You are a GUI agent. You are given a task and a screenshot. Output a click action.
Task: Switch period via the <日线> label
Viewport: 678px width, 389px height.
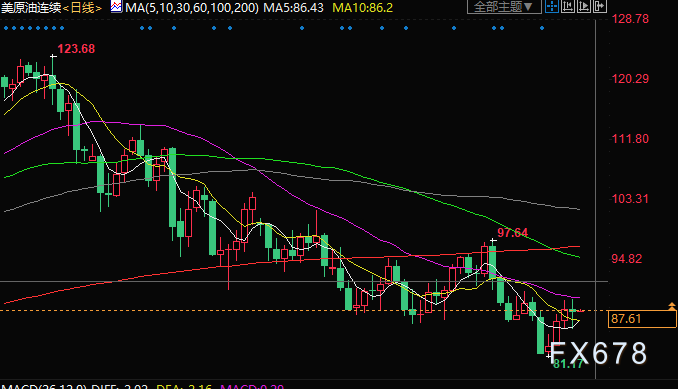point(82,7)
